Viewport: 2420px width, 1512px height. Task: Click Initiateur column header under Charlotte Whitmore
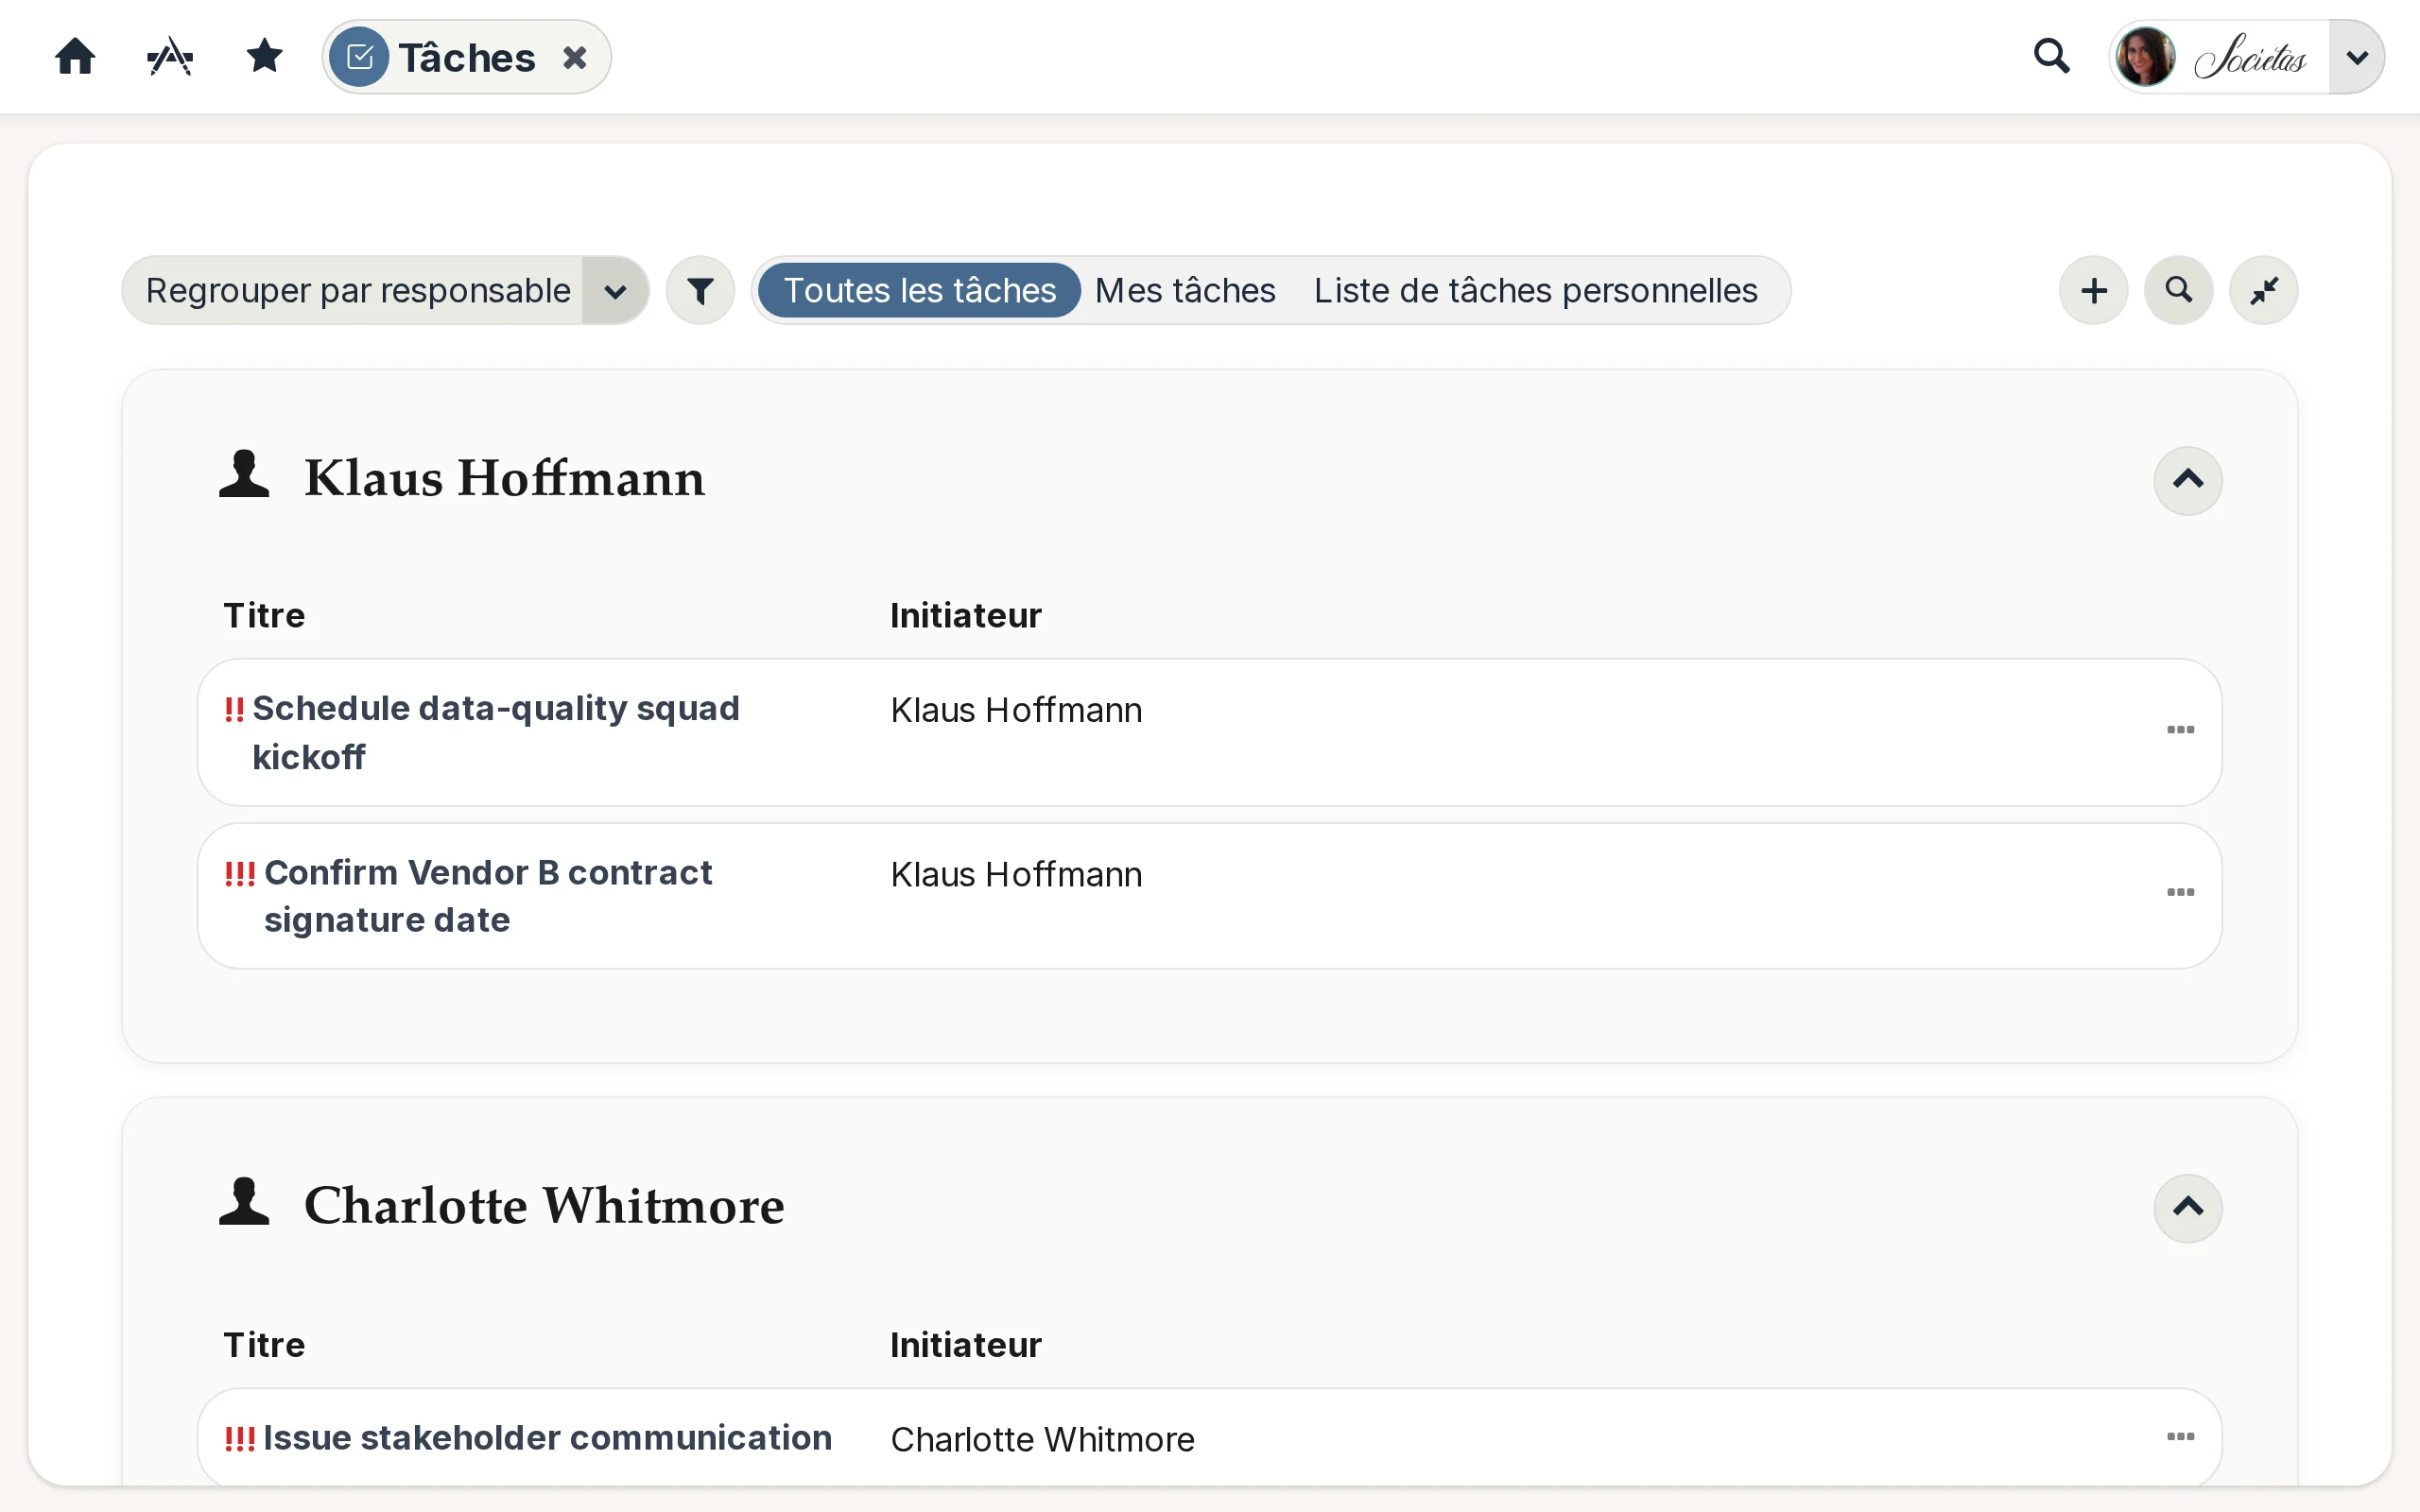click(966, 1345)
